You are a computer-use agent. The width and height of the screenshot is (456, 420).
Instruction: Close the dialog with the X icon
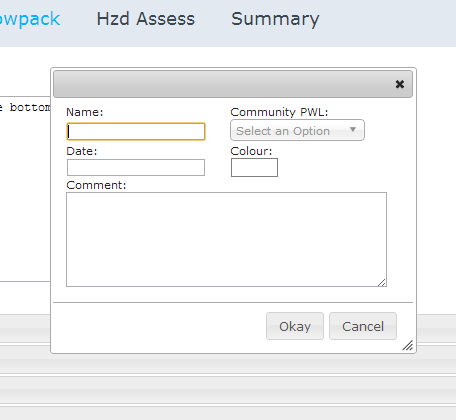400,84
